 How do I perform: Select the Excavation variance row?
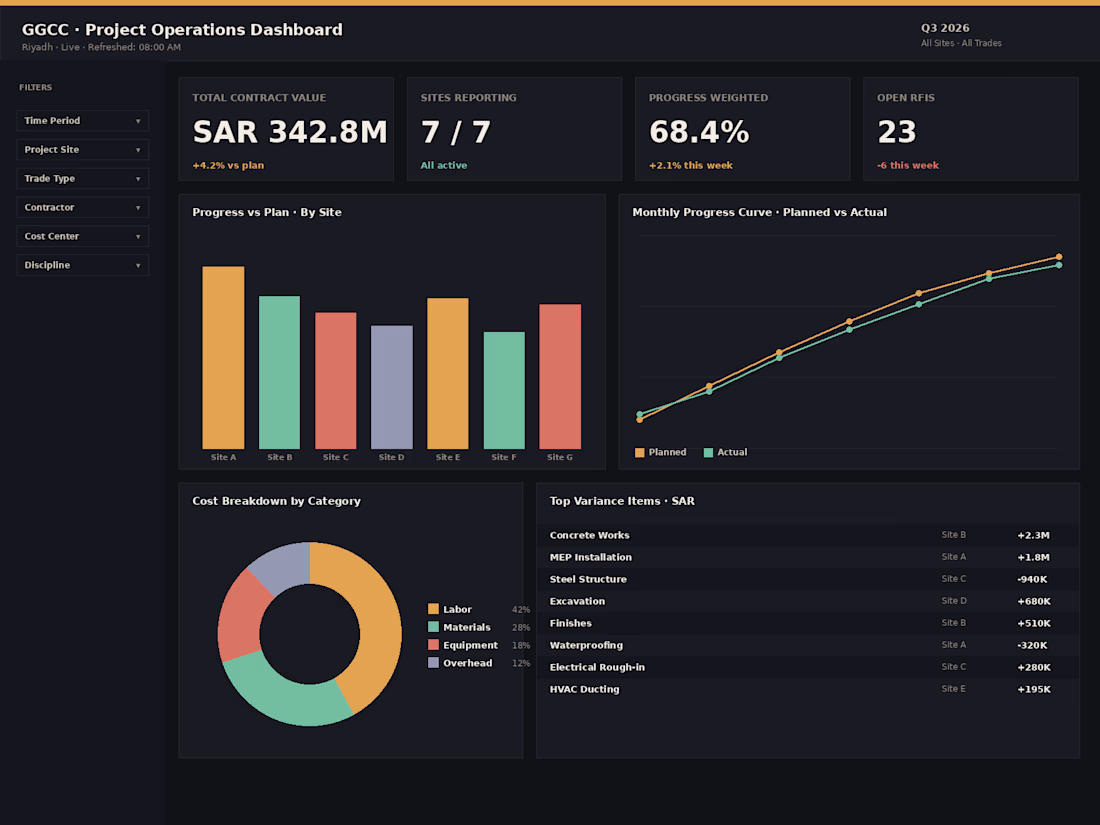(807, 601)
